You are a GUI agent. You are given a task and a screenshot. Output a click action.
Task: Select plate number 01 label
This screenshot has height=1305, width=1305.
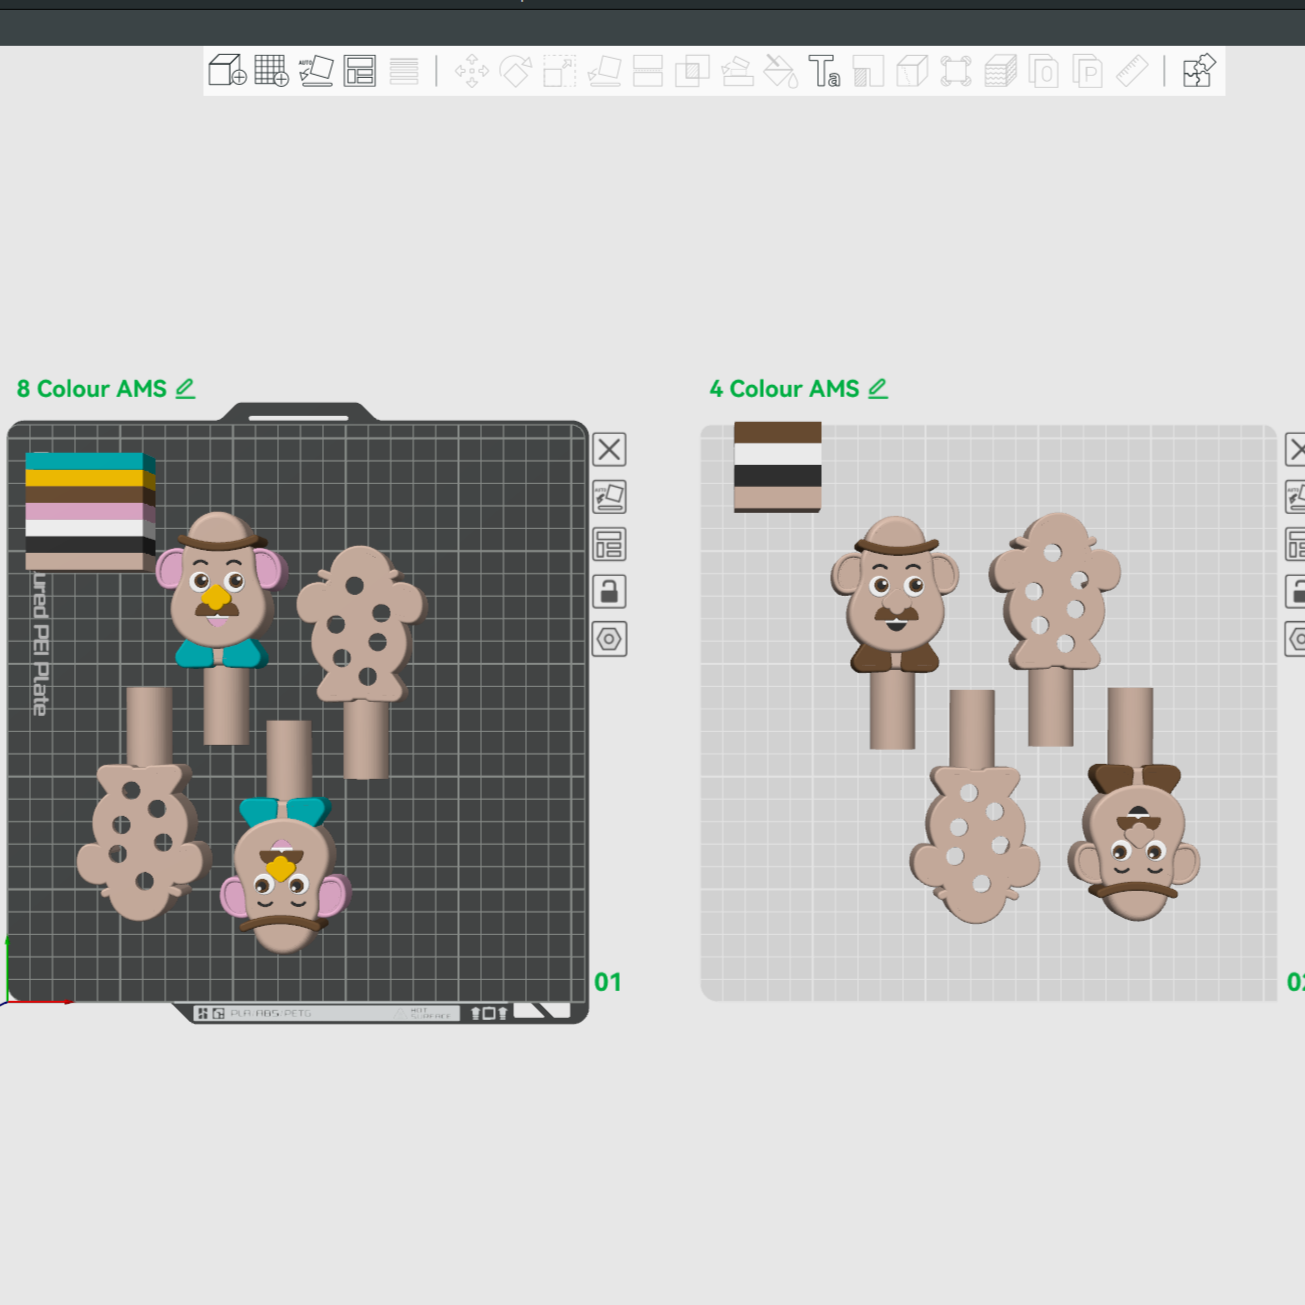[608, 982]
